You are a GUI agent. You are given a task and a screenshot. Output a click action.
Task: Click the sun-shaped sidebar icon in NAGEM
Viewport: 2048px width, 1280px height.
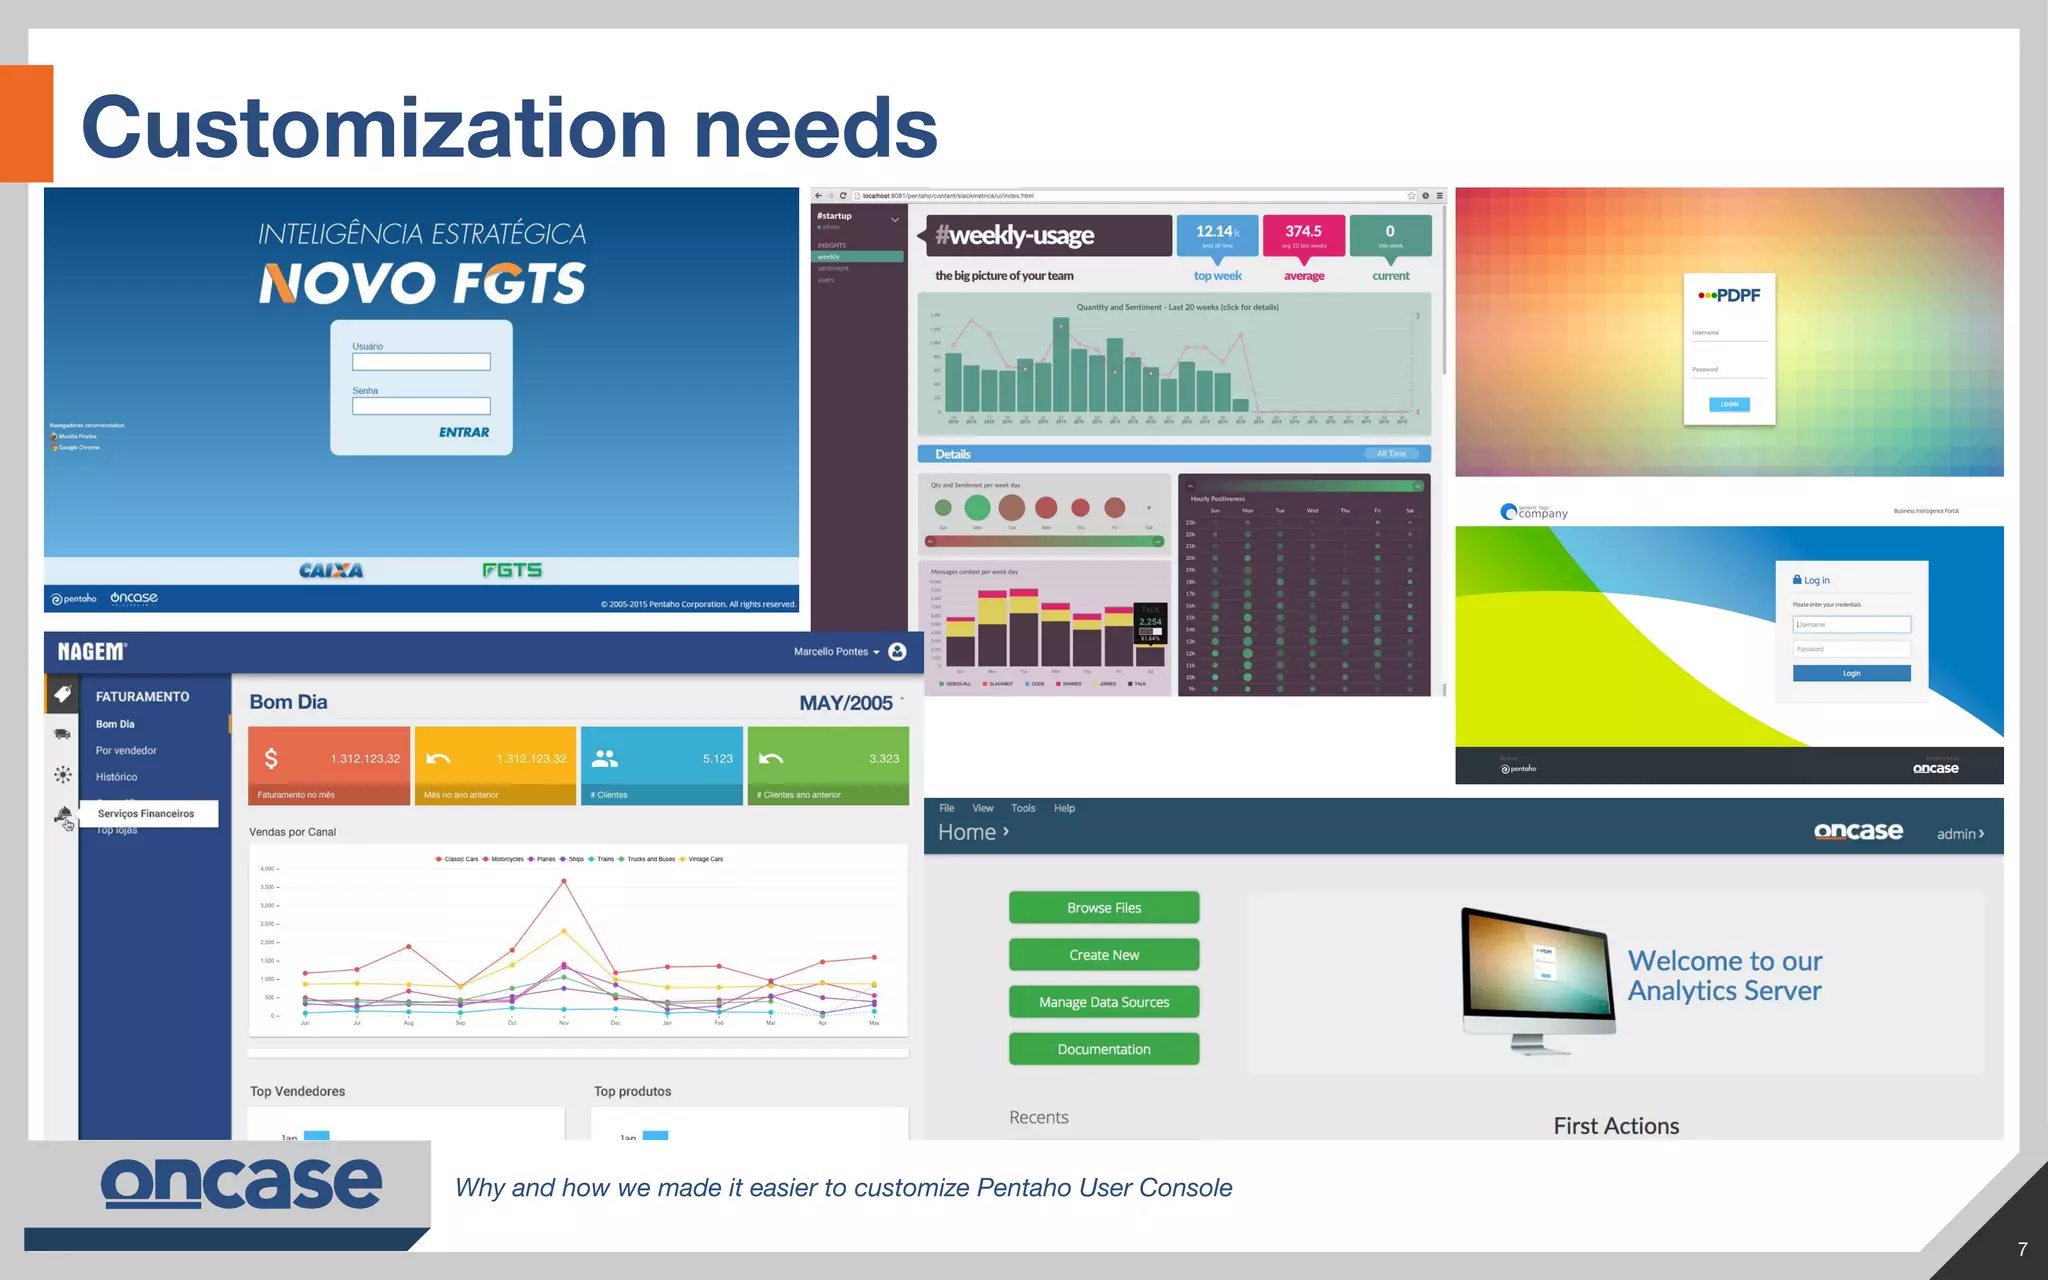point(62,774)
